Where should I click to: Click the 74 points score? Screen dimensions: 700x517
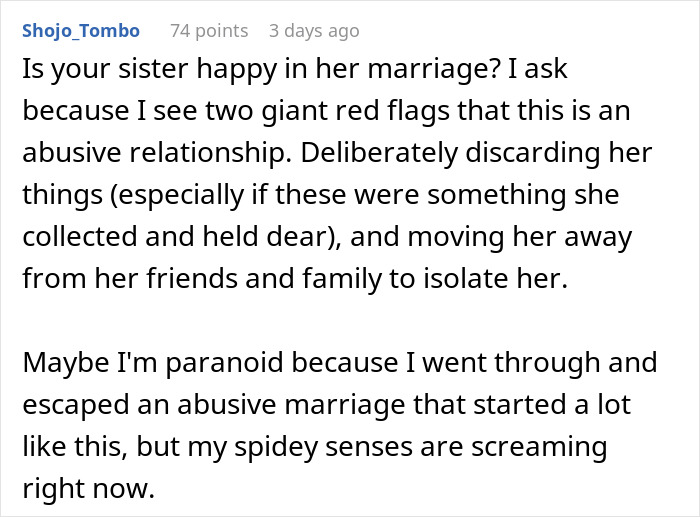[209, 31]
